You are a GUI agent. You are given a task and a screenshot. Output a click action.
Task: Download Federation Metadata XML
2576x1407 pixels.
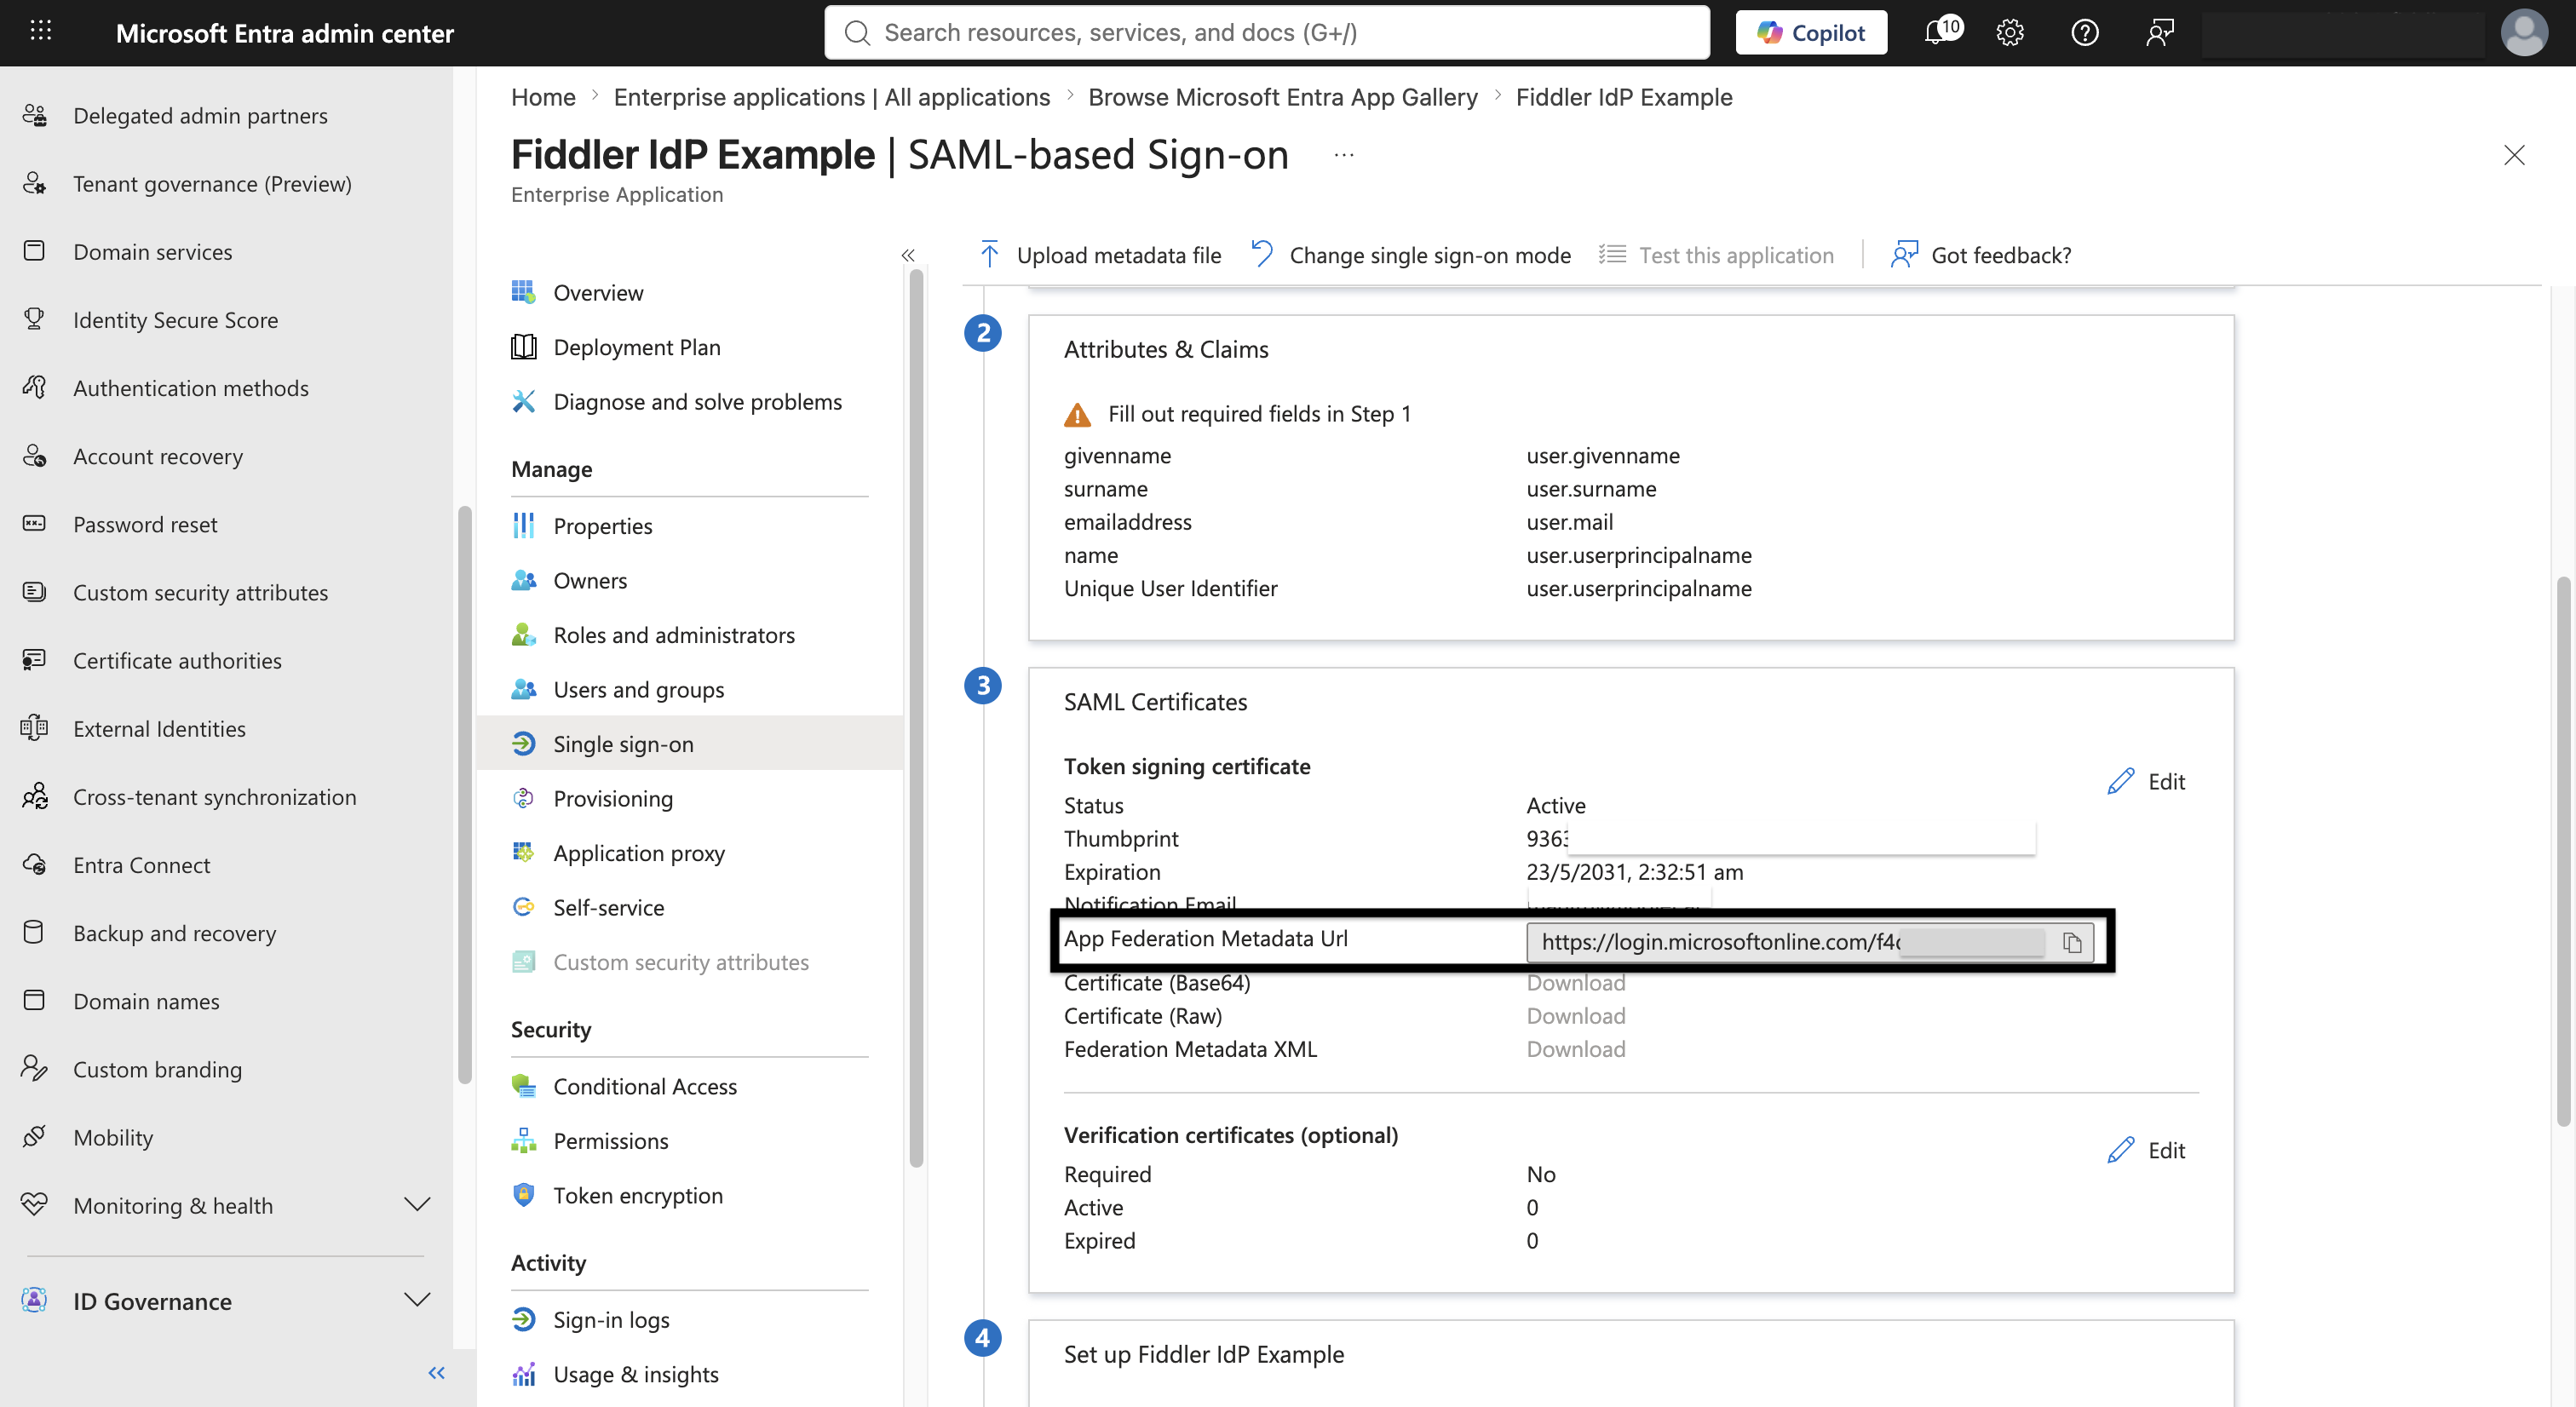pyautogui.click(x=1576, y=1049)
